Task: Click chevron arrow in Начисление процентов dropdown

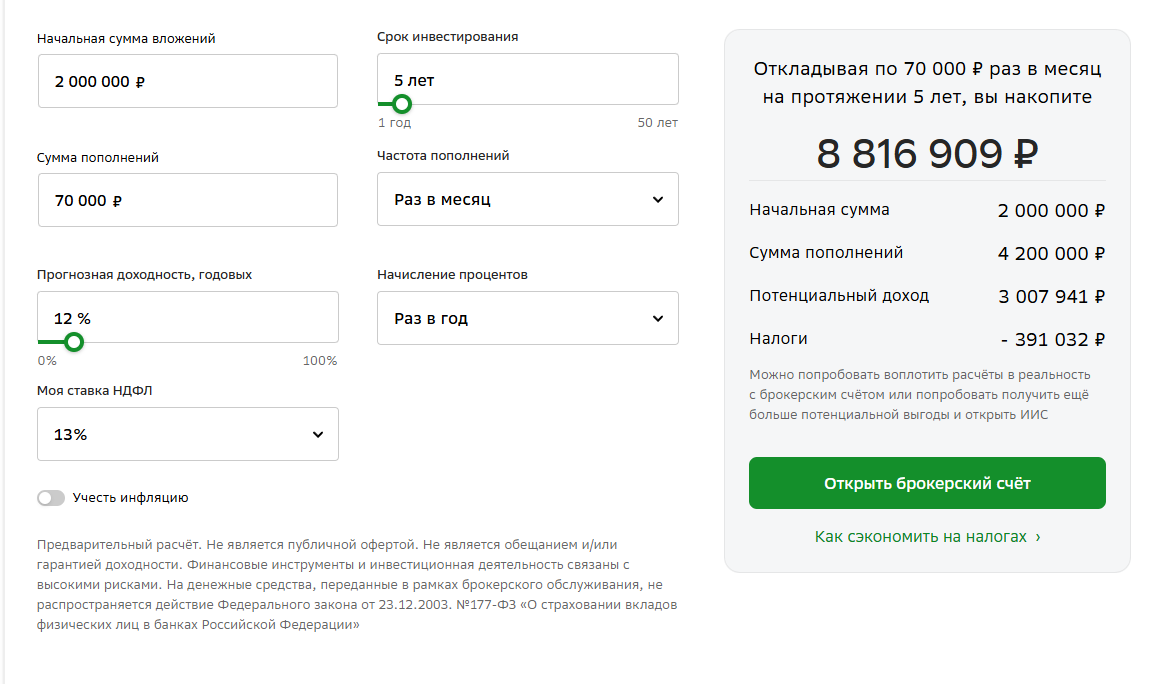Action: (658, 319)
